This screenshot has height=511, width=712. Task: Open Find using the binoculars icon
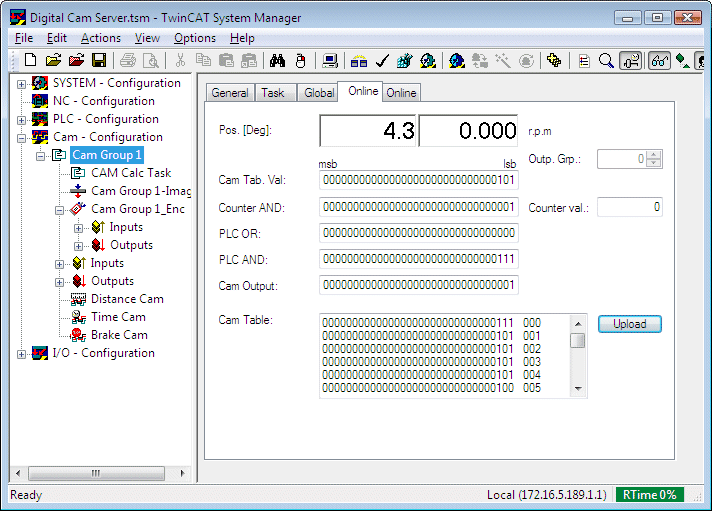(x=277, y=60)
